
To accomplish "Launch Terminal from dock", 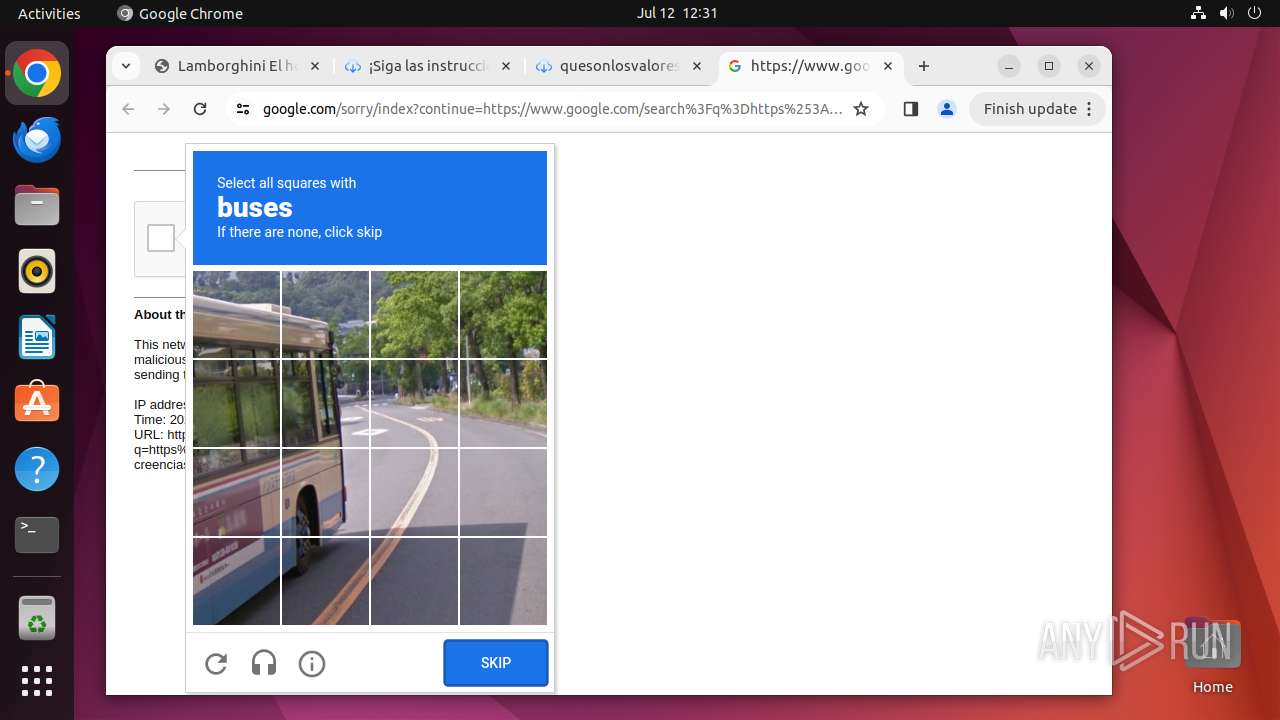I will 37,535.
